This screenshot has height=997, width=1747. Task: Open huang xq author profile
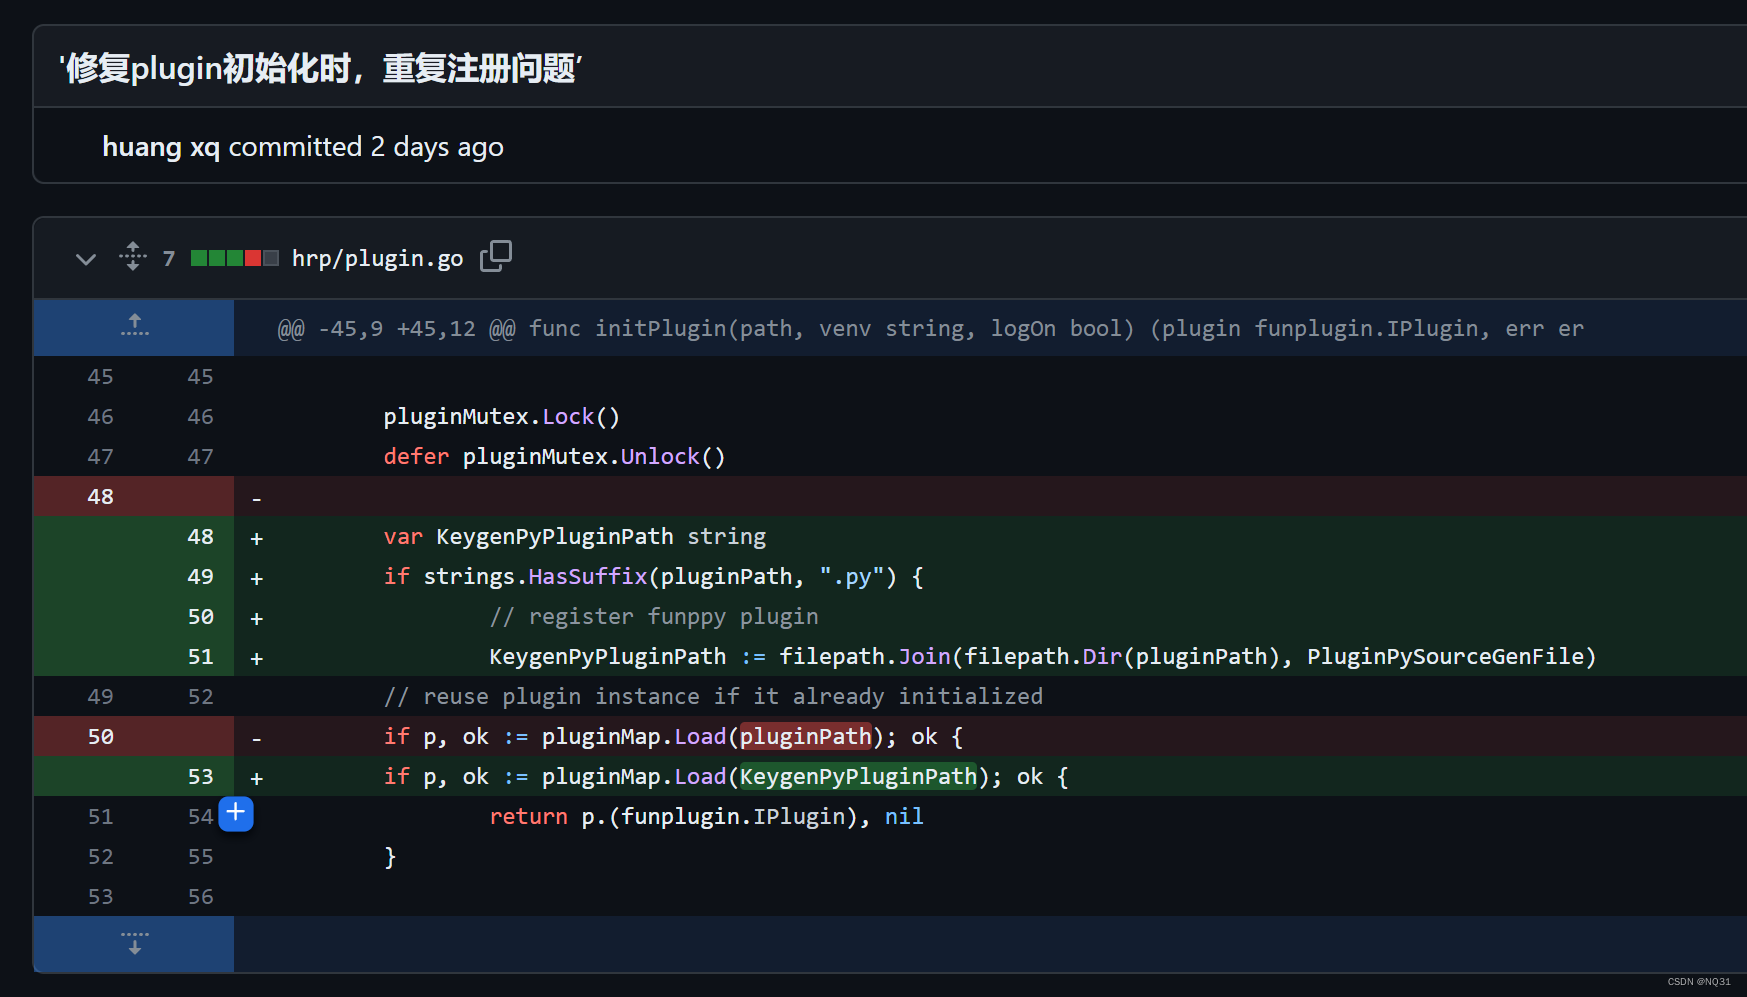[161, 147]
